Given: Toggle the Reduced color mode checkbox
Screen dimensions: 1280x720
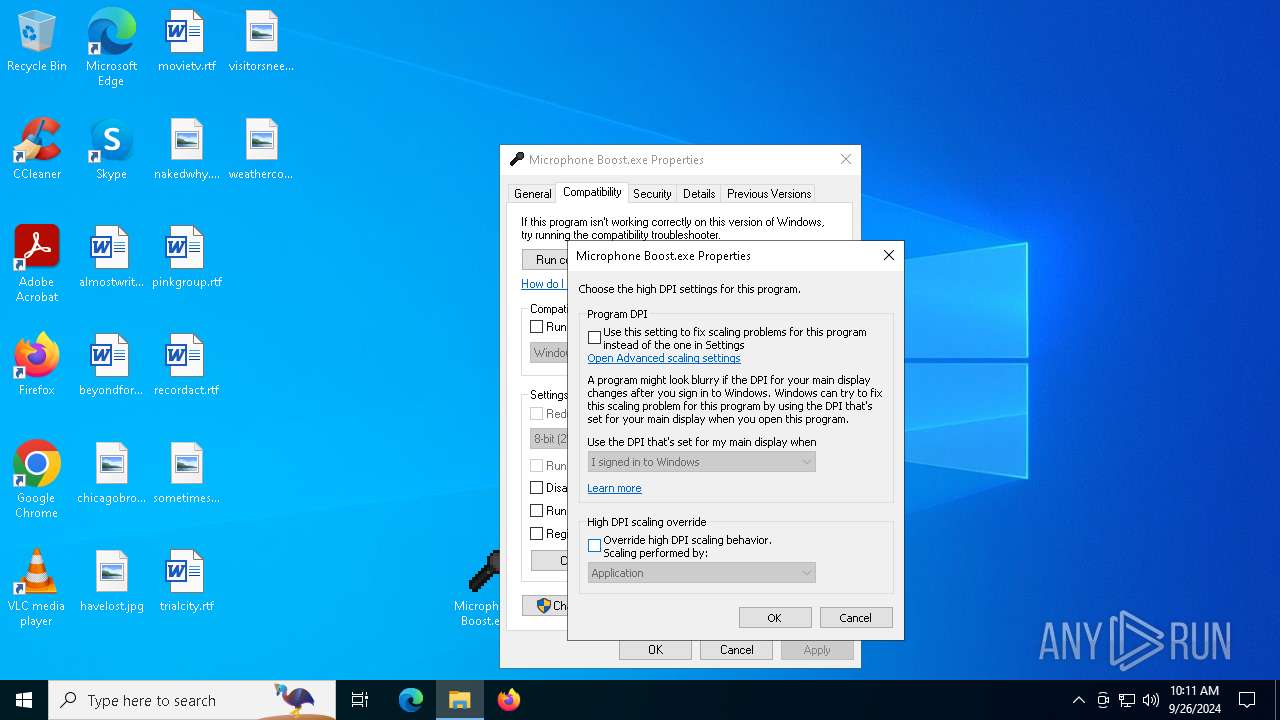Looking at the screenshot, I should (537, 413).
